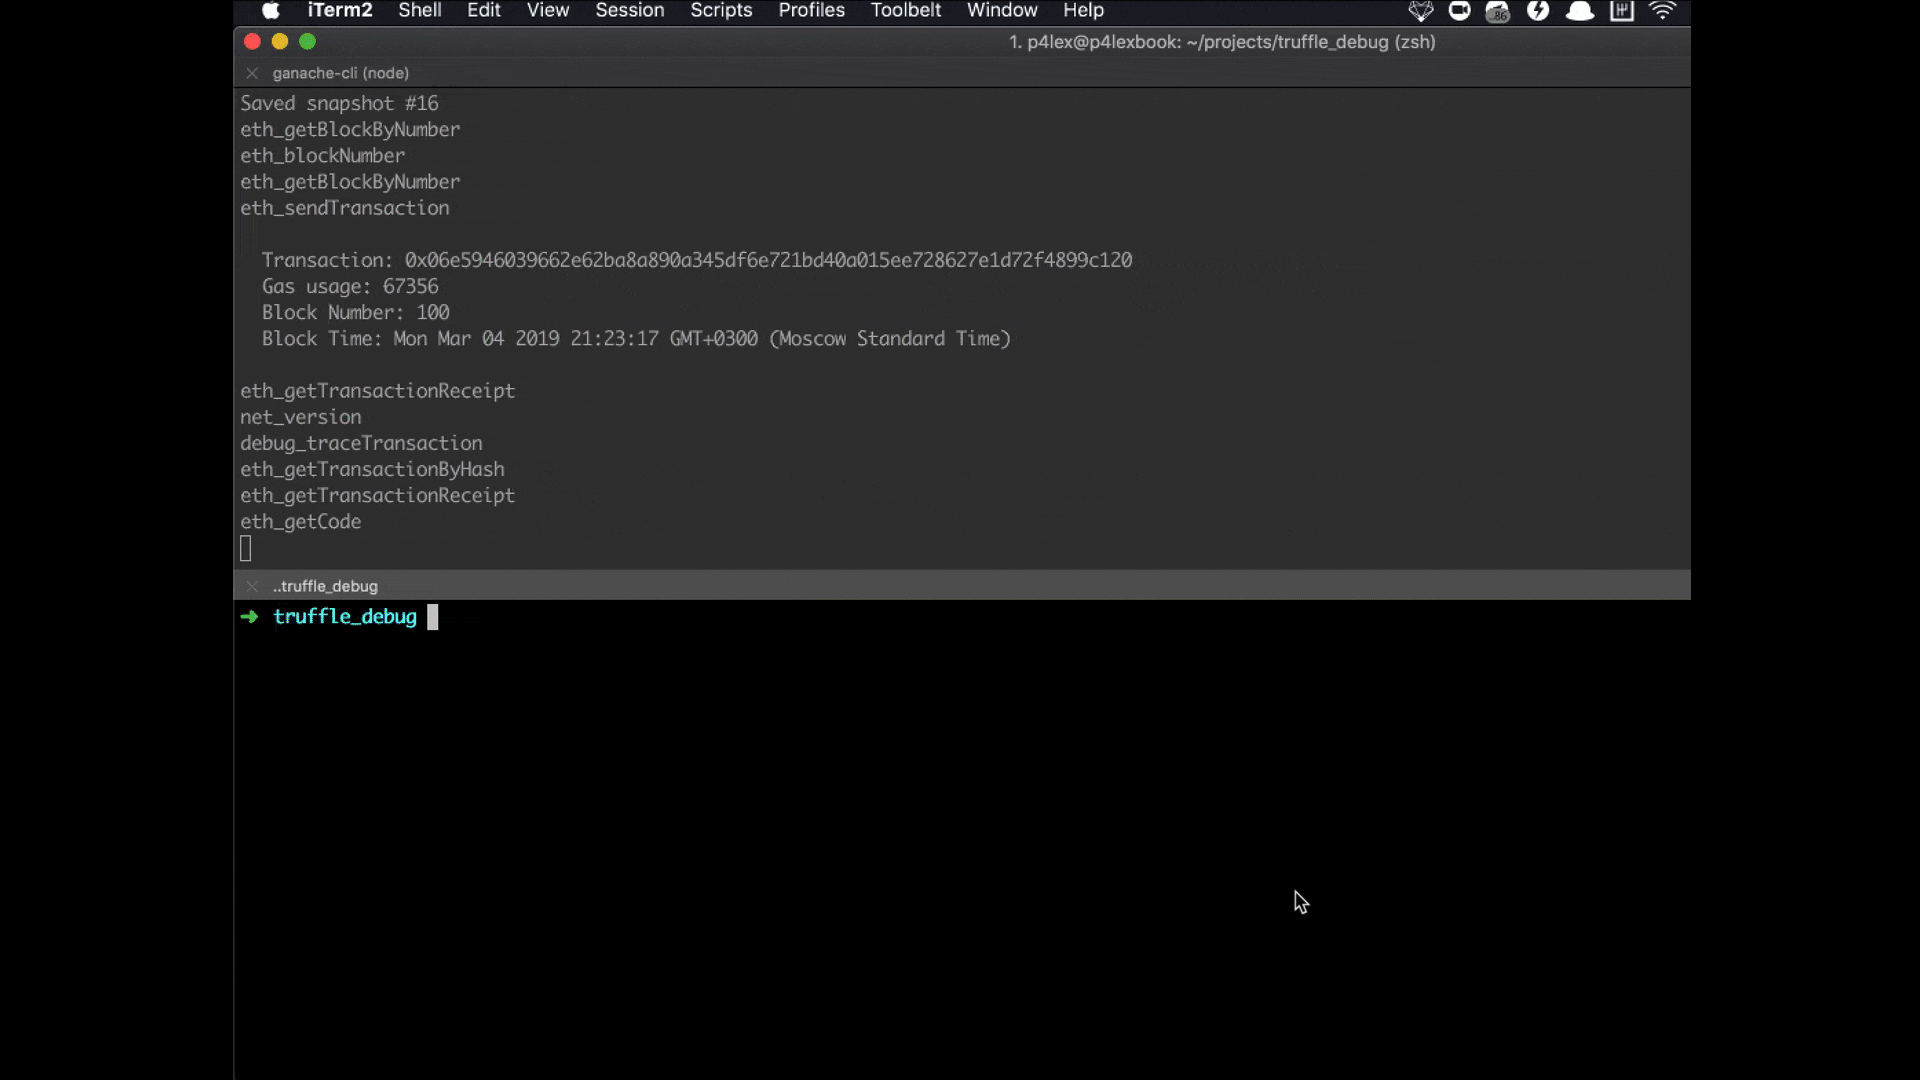Viewport: 1920px width, 1080px height.
Task: Focus the ..truffle_debug session title bar
Action: click(325, 586)
